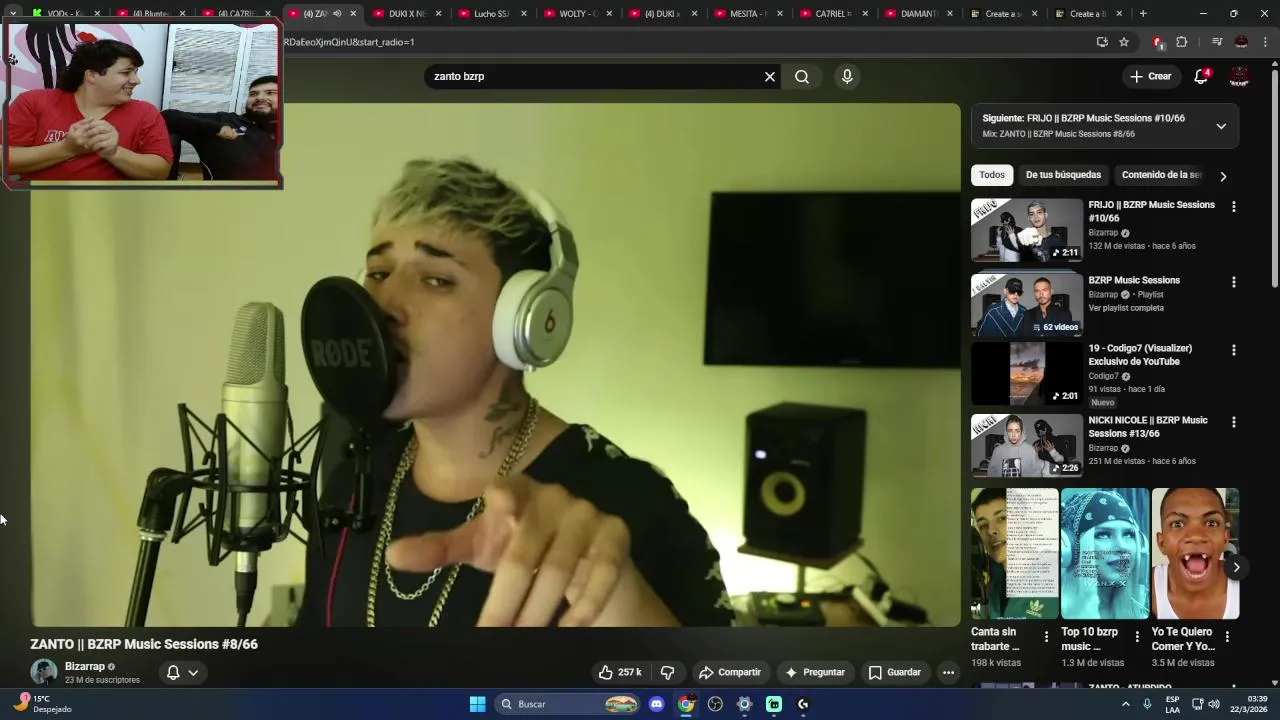Open the 'Top 10 bzrp music' short
This screenshot has height=720, width=1280.
pos(1105,554)
